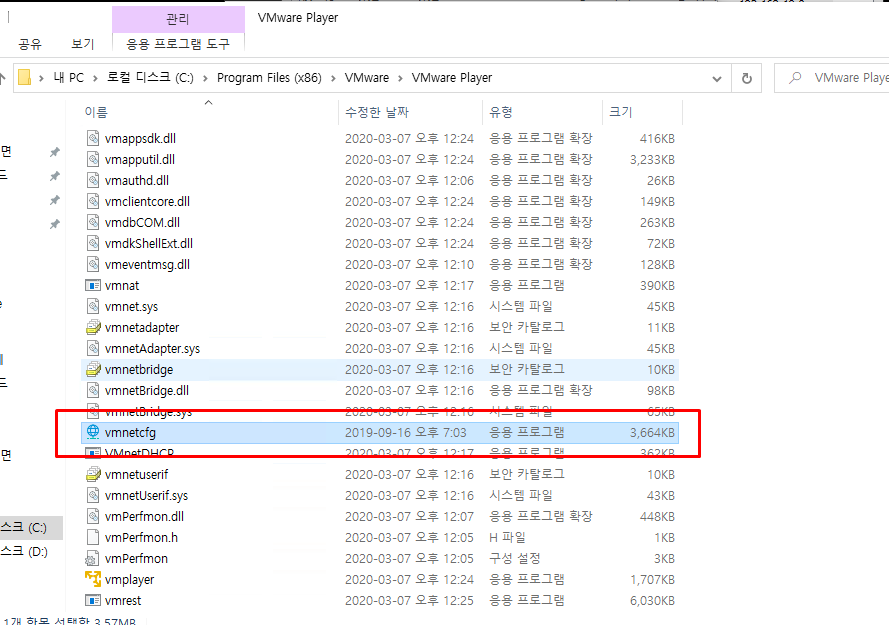Select (D:) drive in navigation pane
The height and width of the screenshot is (625, 889).
click(x=29, y=551)
